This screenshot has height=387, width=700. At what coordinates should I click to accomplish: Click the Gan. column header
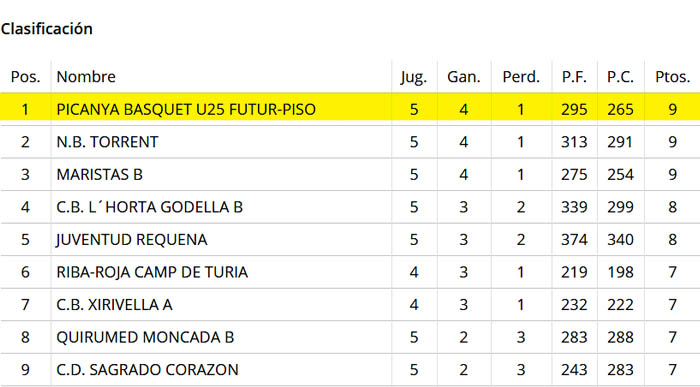pyautogui.click(x=464, y=77)
